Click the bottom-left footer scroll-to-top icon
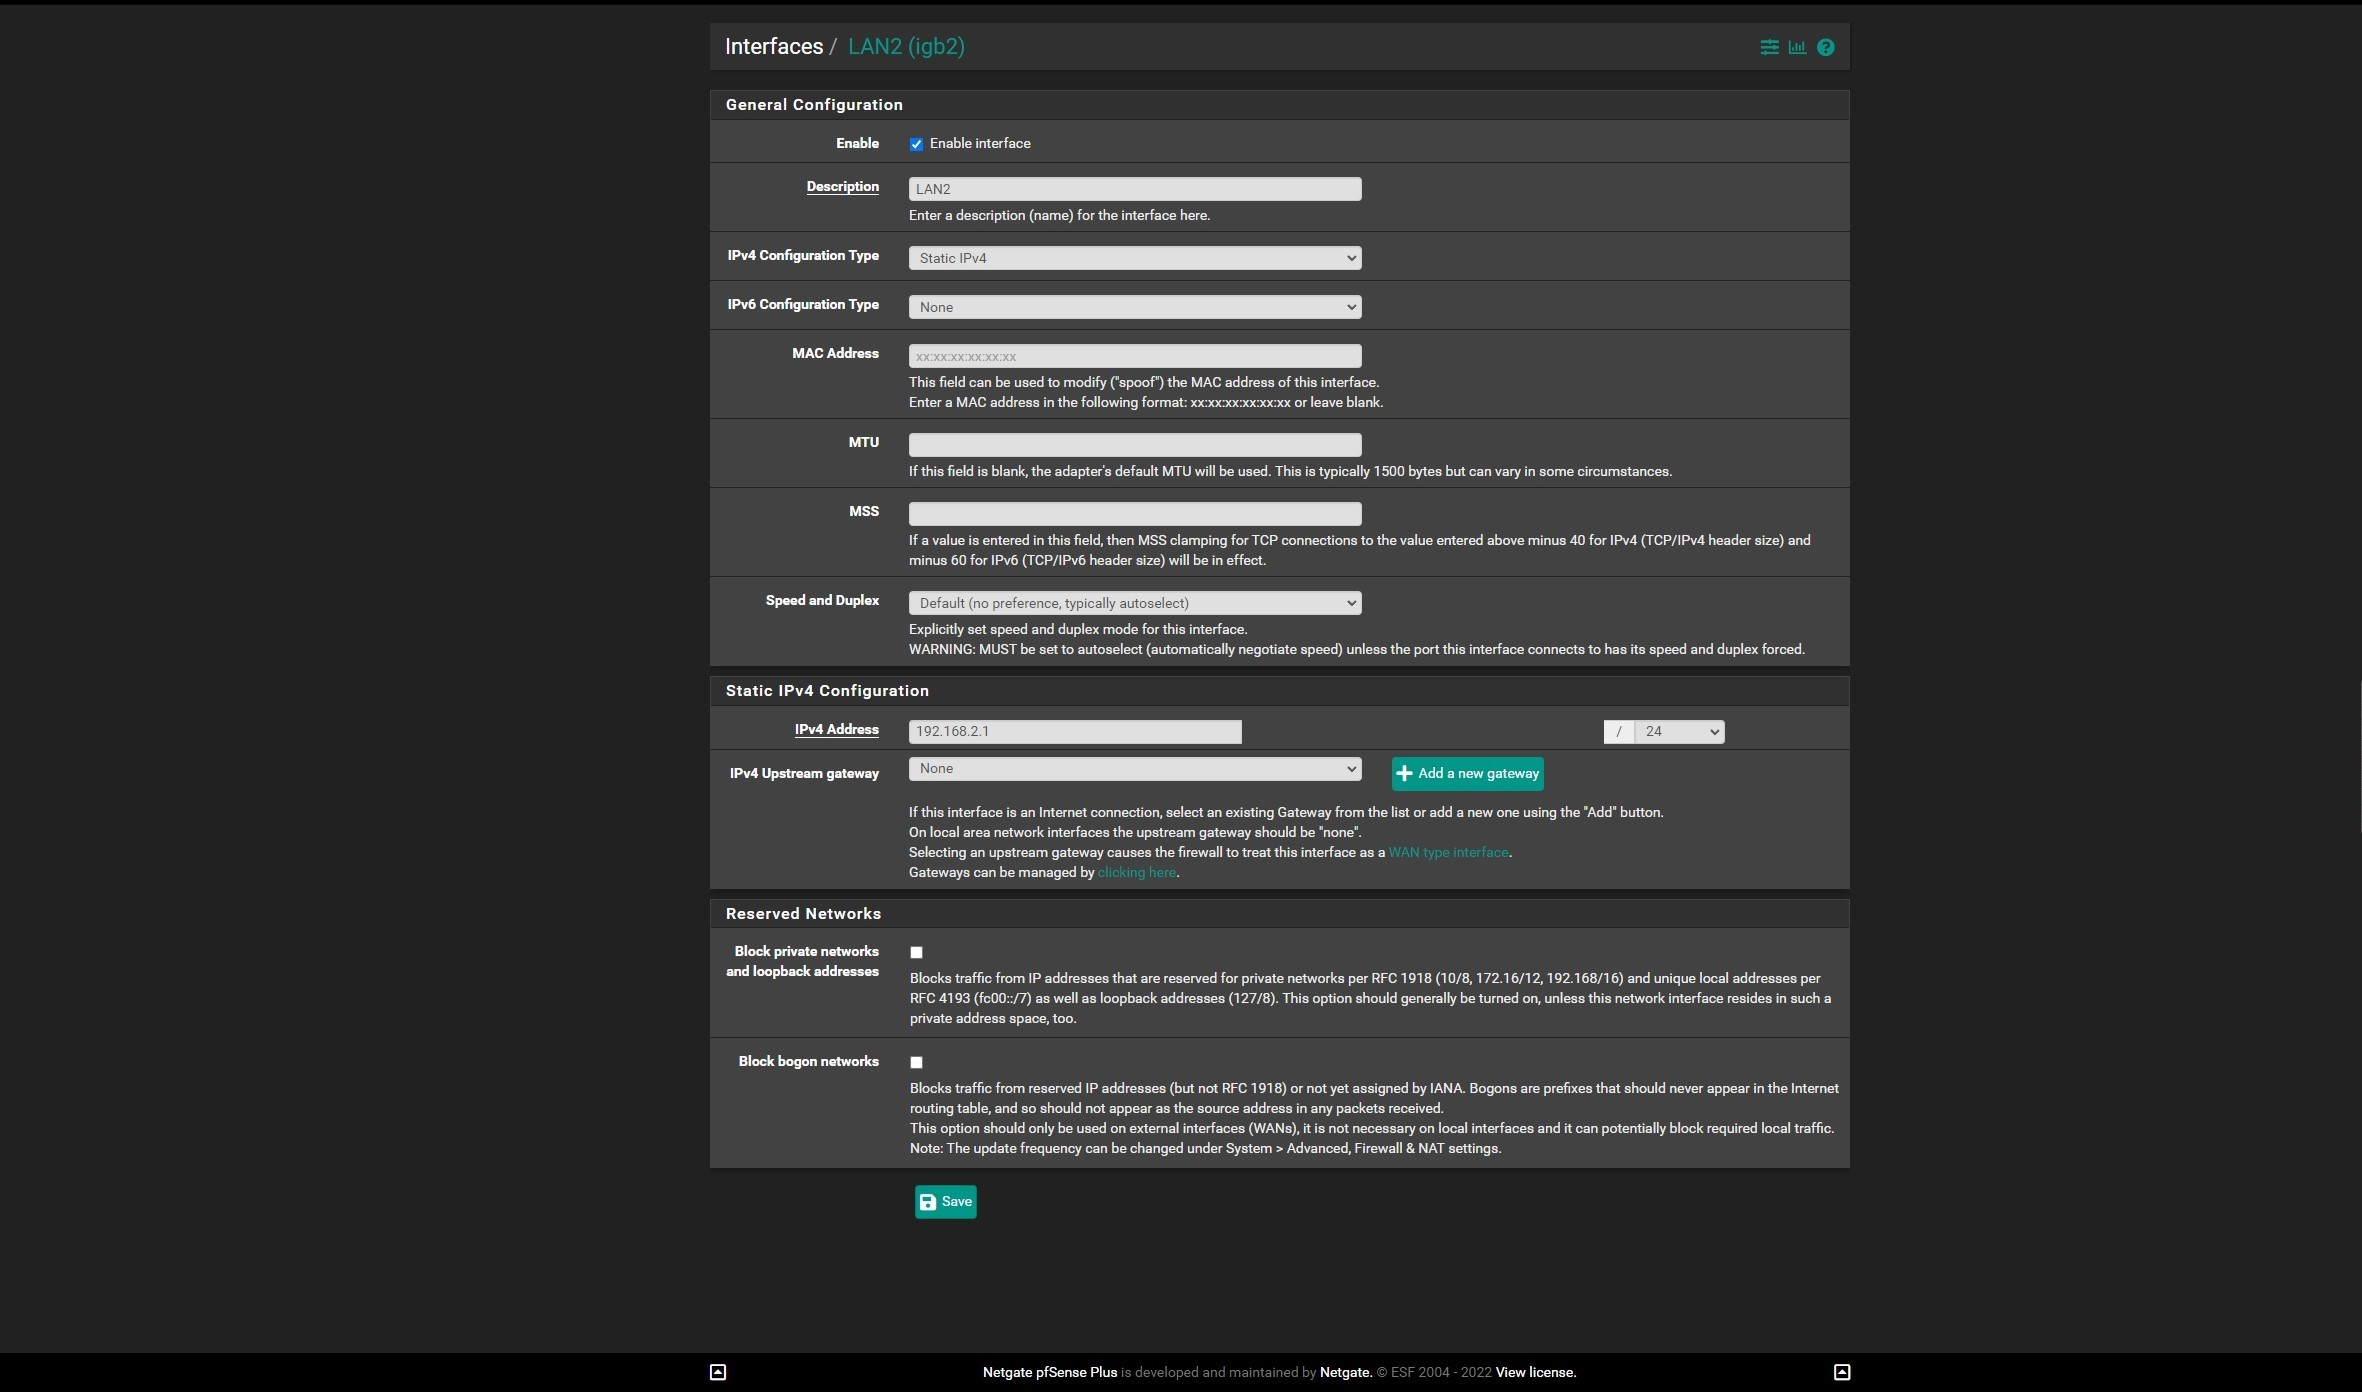2362x1392 pixels. pos(717,1372)
